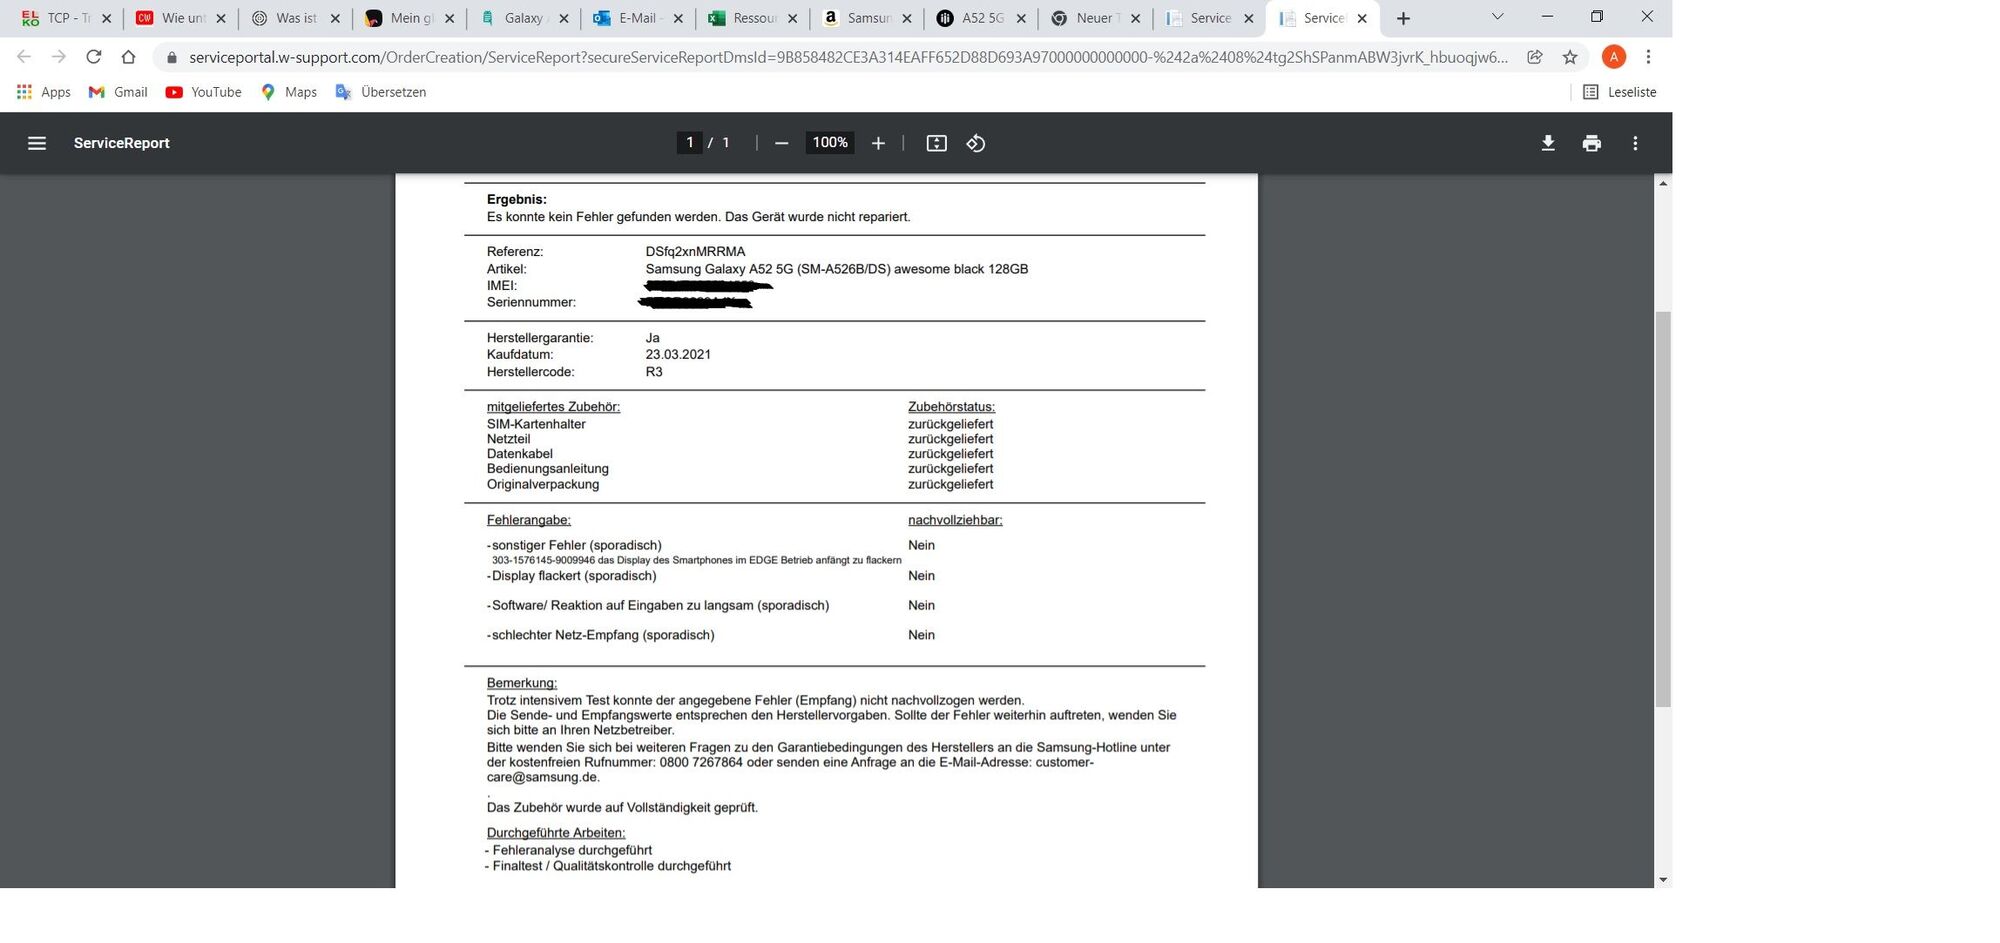Click the site lock icon in address bar

171,57
